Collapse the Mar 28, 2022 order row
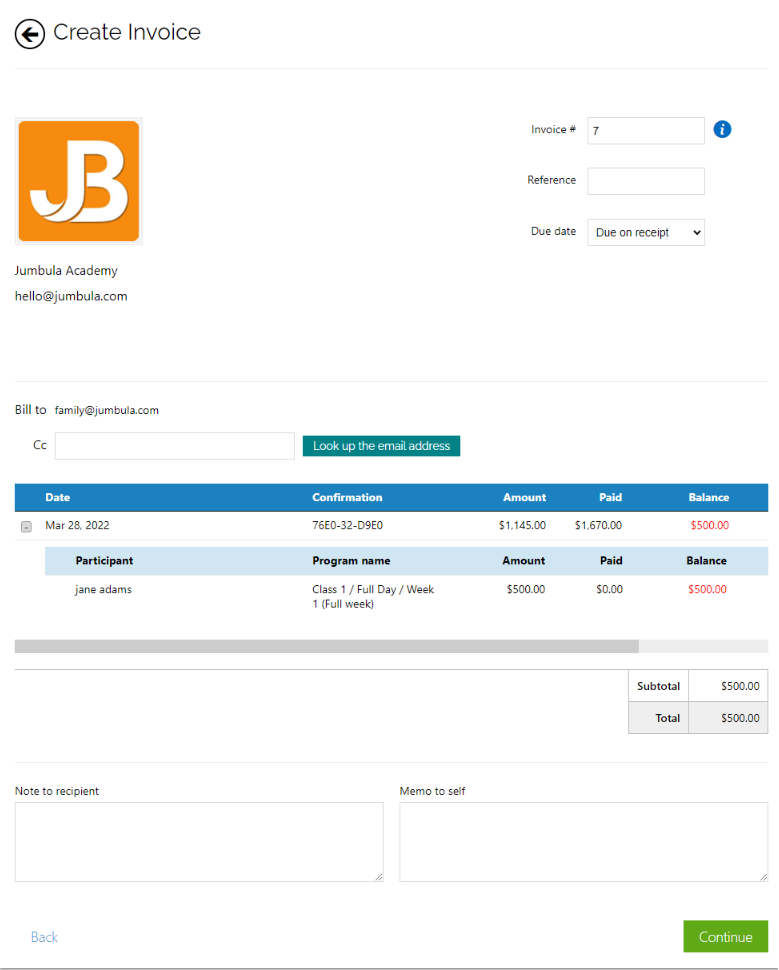 [26, 526]
